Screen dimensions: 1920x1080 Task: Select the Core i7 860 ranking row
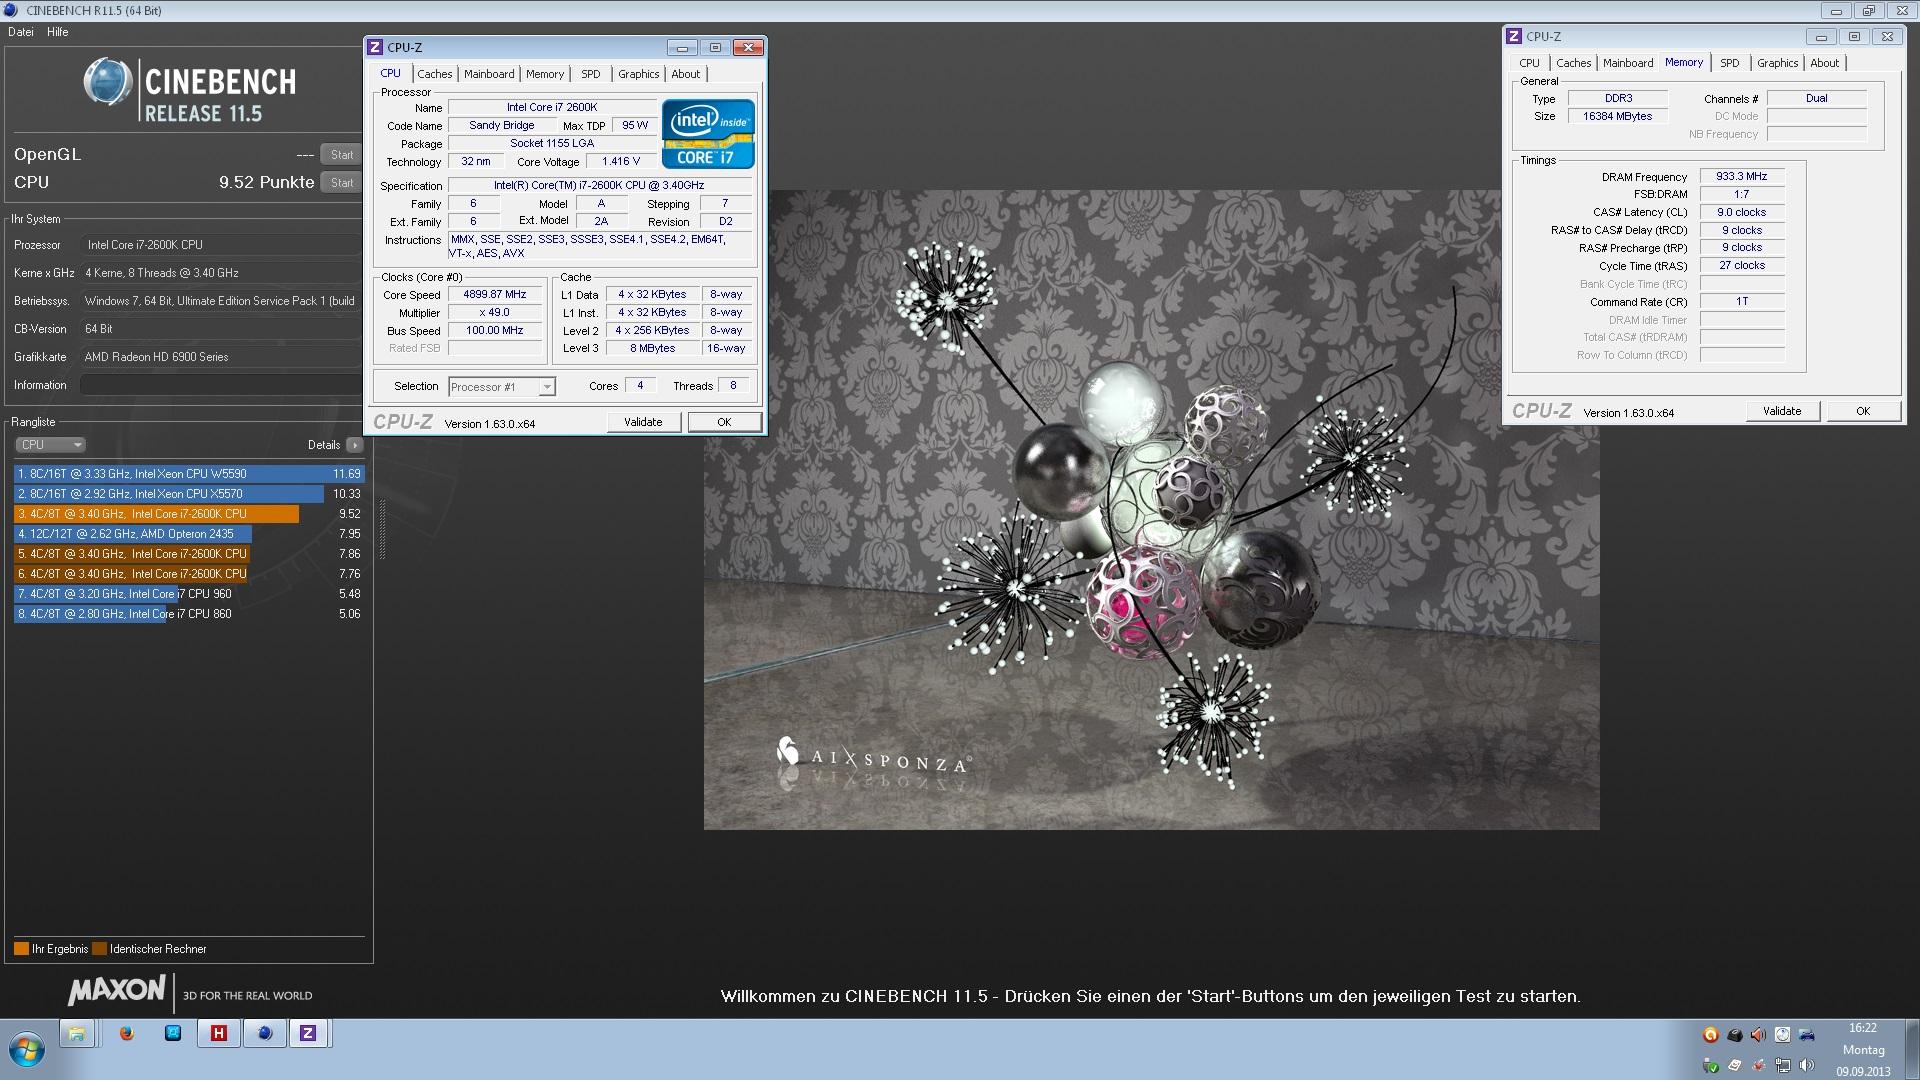point(189,614)
